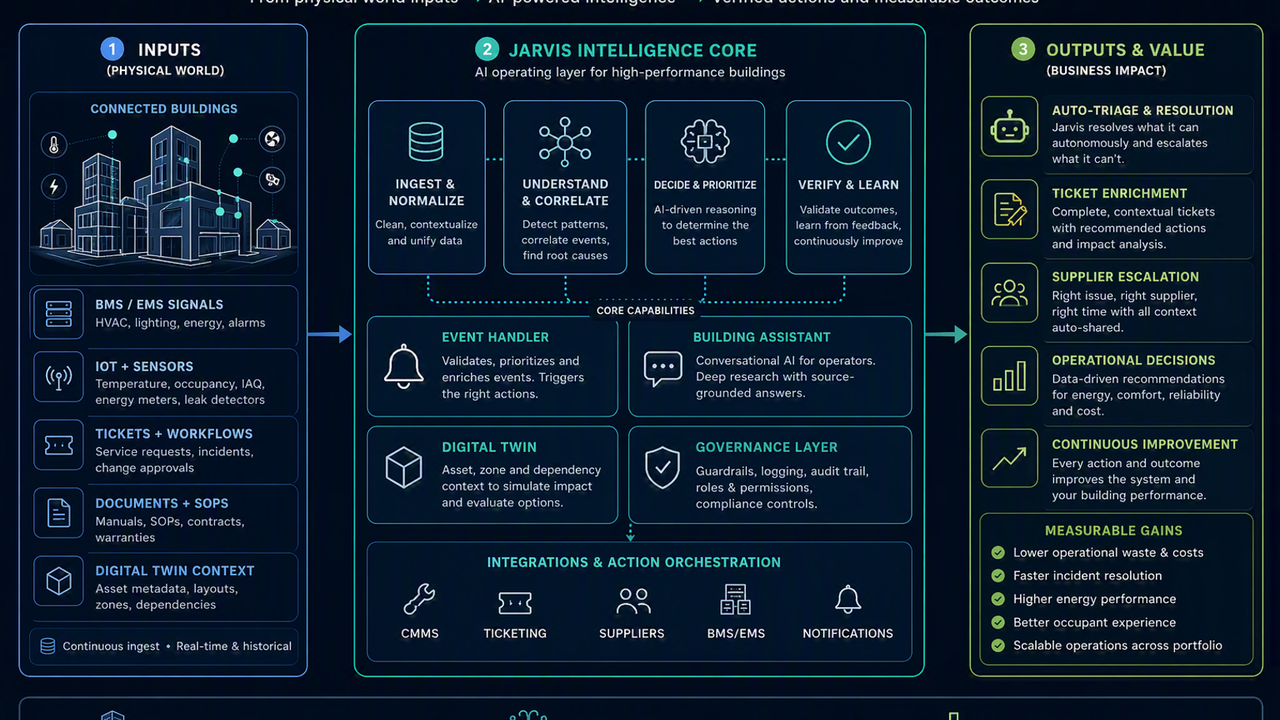Click the checkmark beside Scalable operations across portfolio
This screenshot has width=1280, height=720.
pyautogui.click(x=997, y=646)
